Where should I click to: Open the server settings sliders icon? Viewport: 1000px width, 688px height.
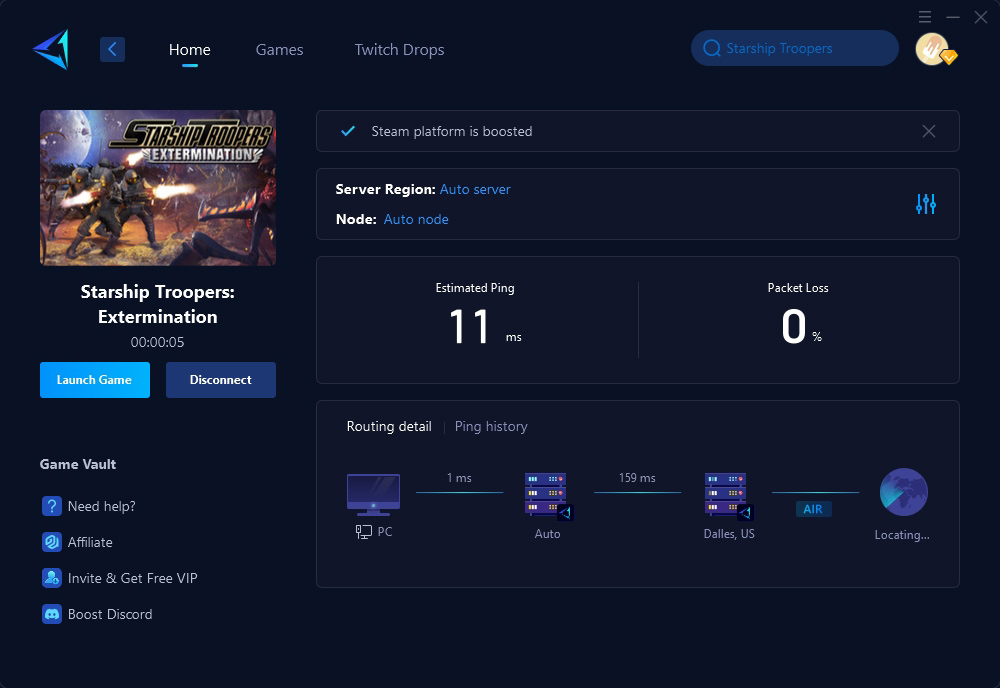click(925, 204)
